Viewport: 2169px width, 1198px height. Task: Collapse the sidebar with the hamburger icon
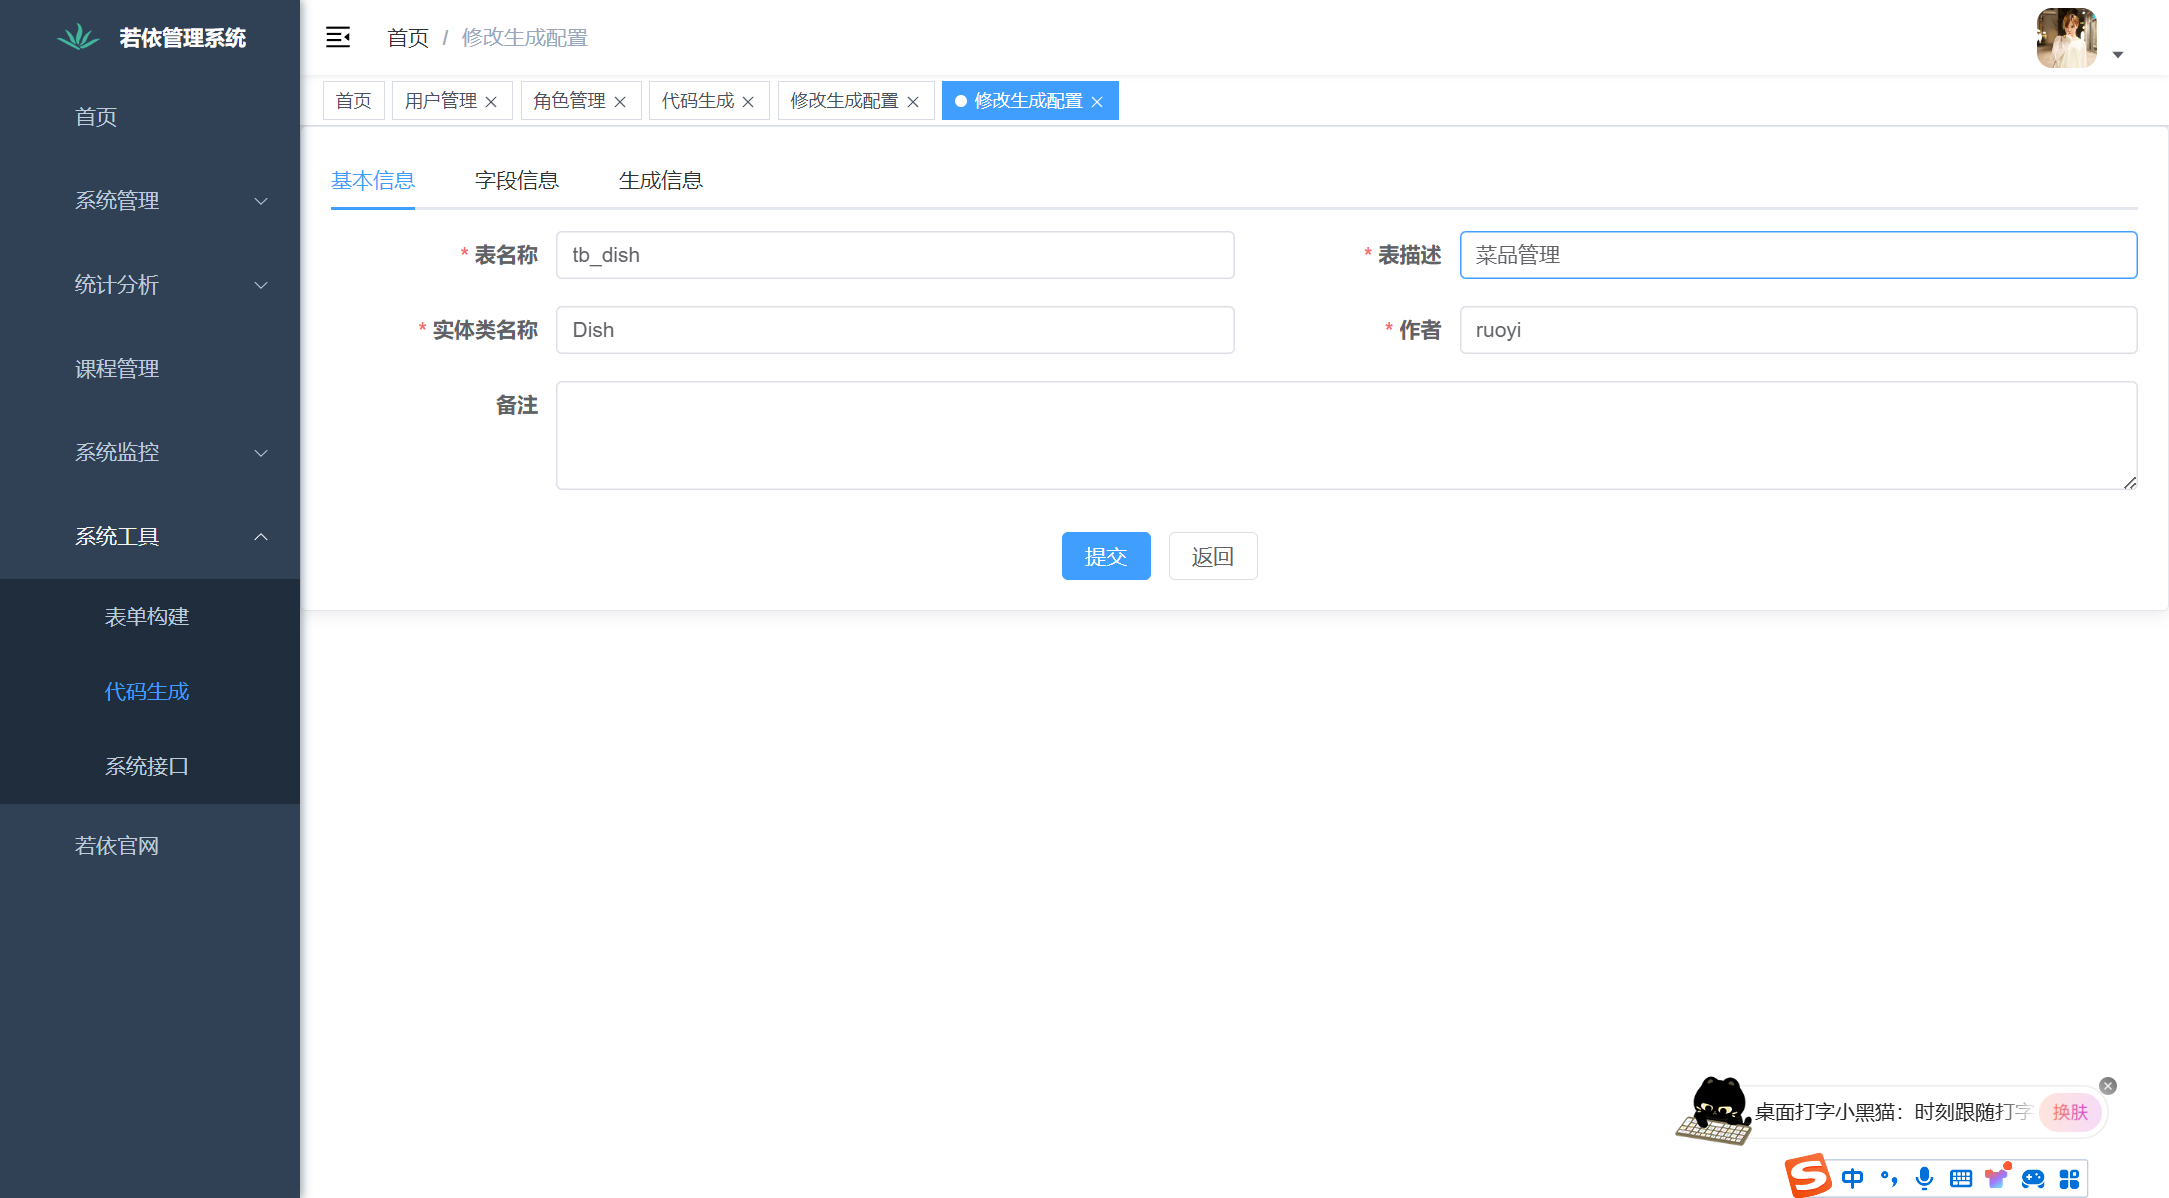click(x=338, y=38)
